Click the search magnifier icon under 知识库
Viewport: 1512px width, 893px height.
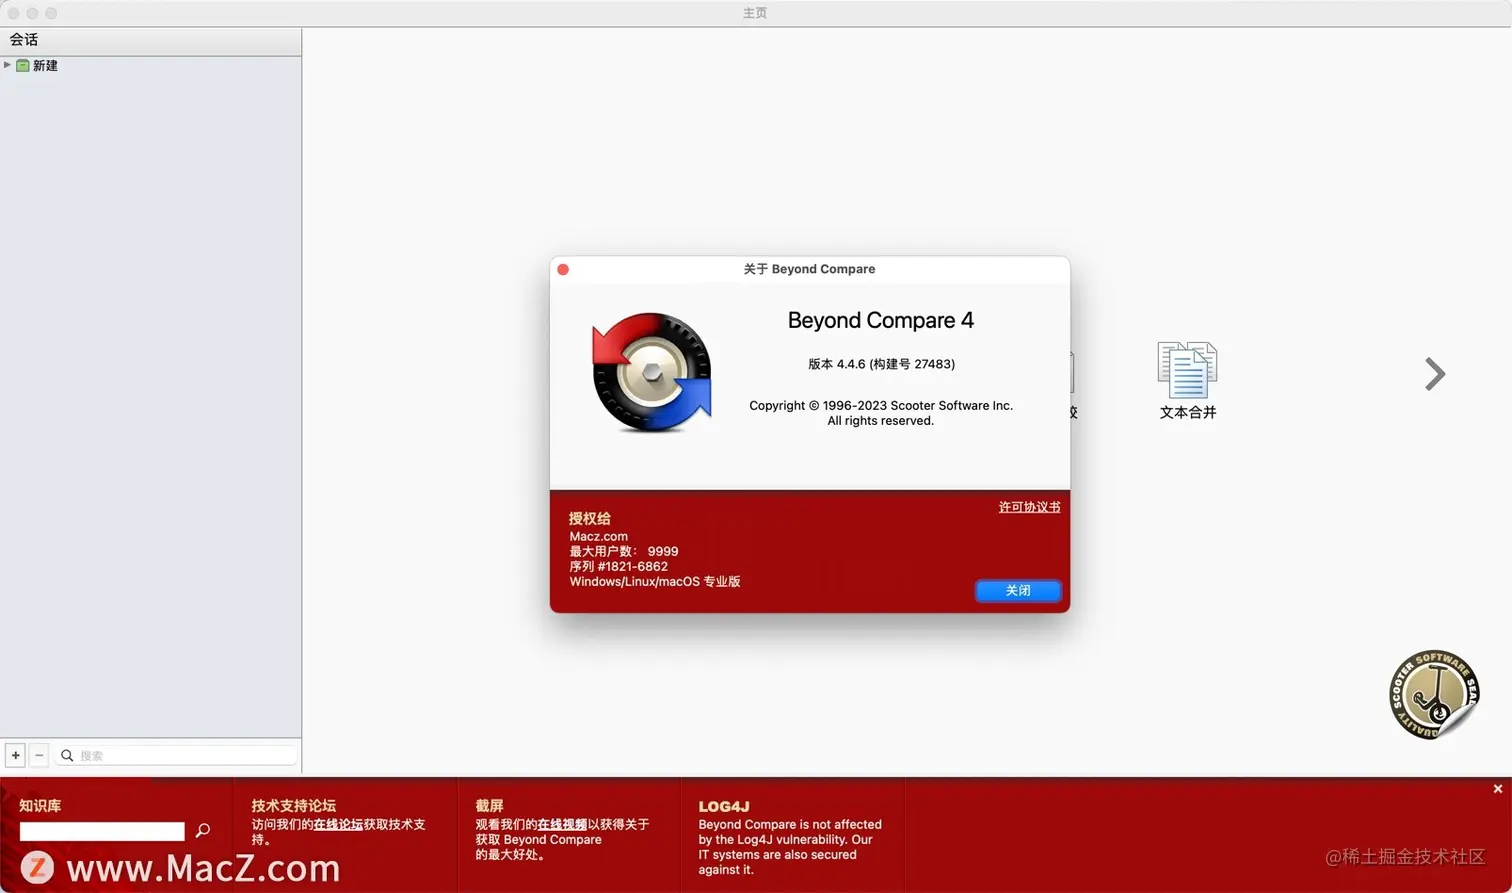(202, 831)
